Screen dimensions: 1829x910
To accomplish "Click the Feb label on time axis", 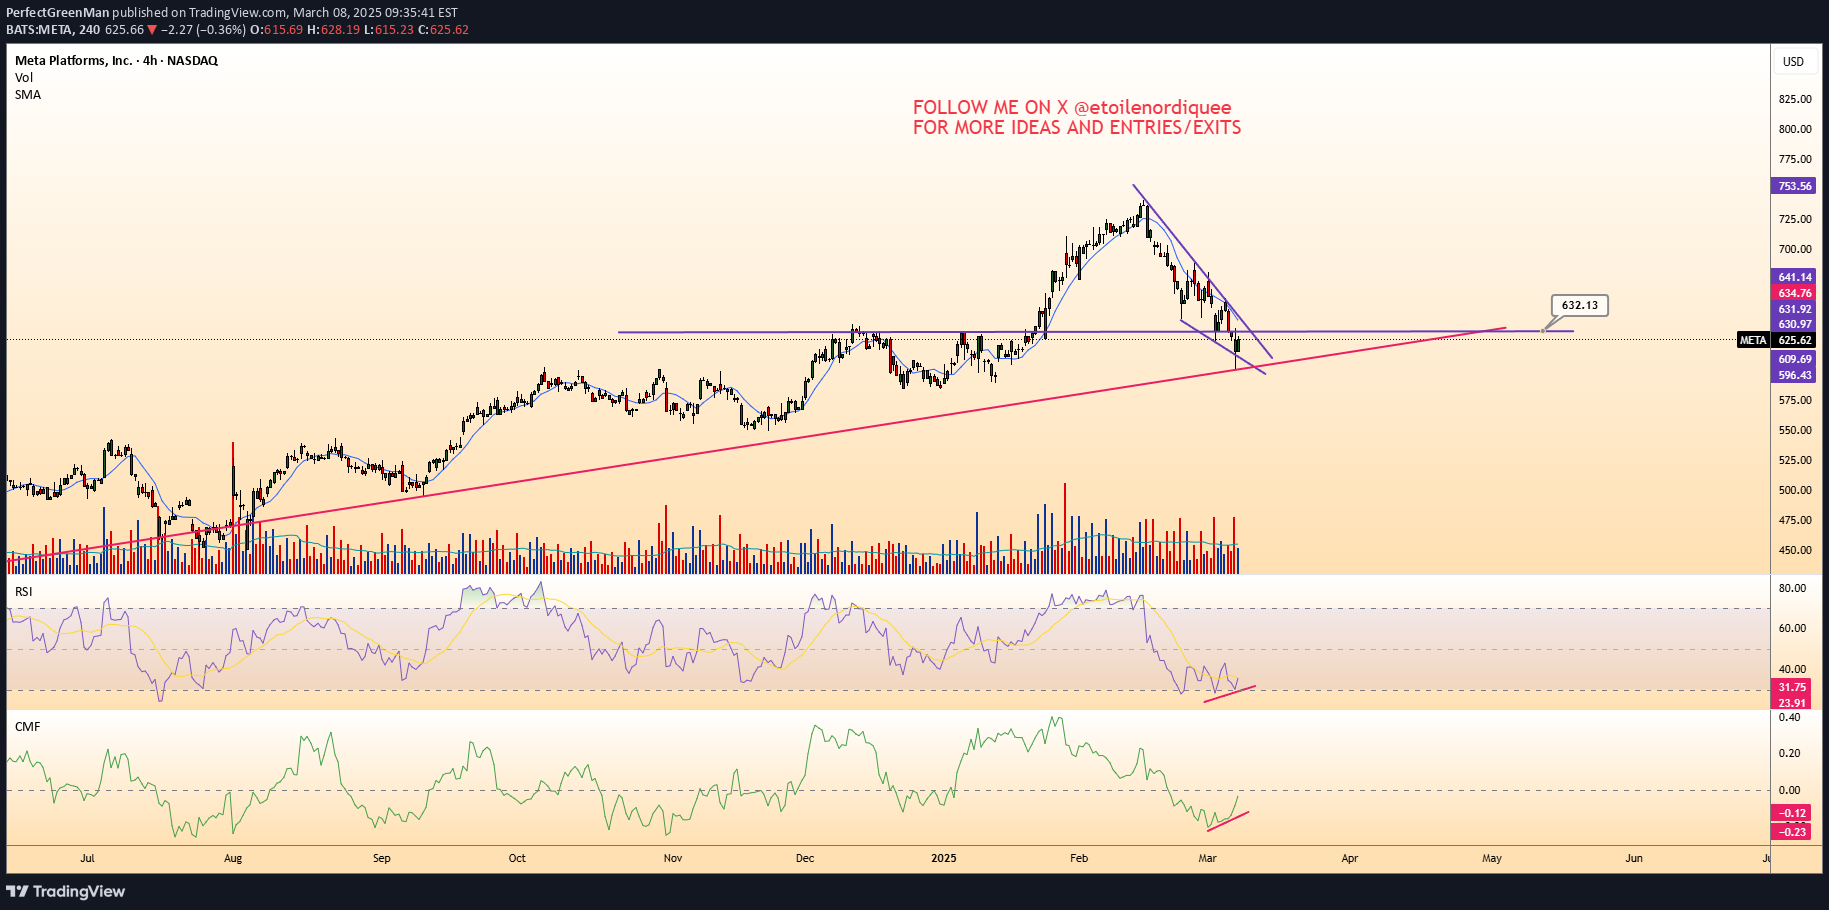I will click(x=1079, y=858).
